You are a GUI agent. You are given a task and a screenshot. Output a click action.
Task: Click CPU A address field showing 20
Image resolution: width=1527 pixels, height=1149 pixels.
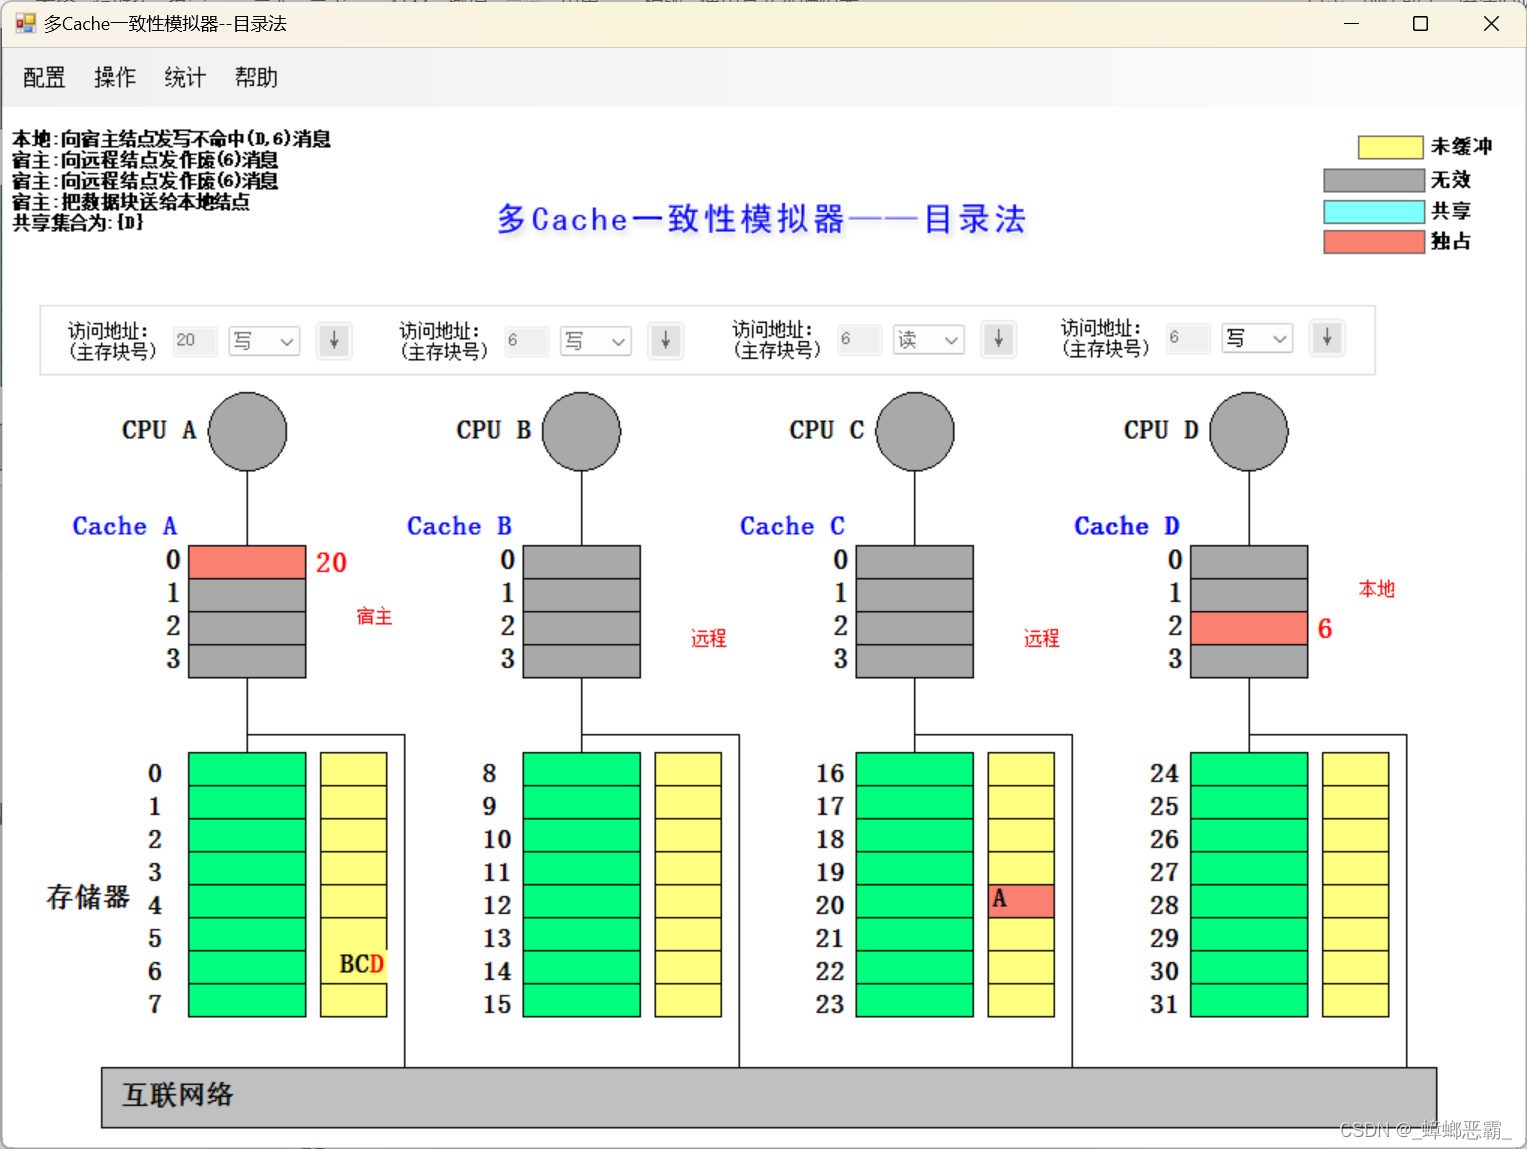195,341
